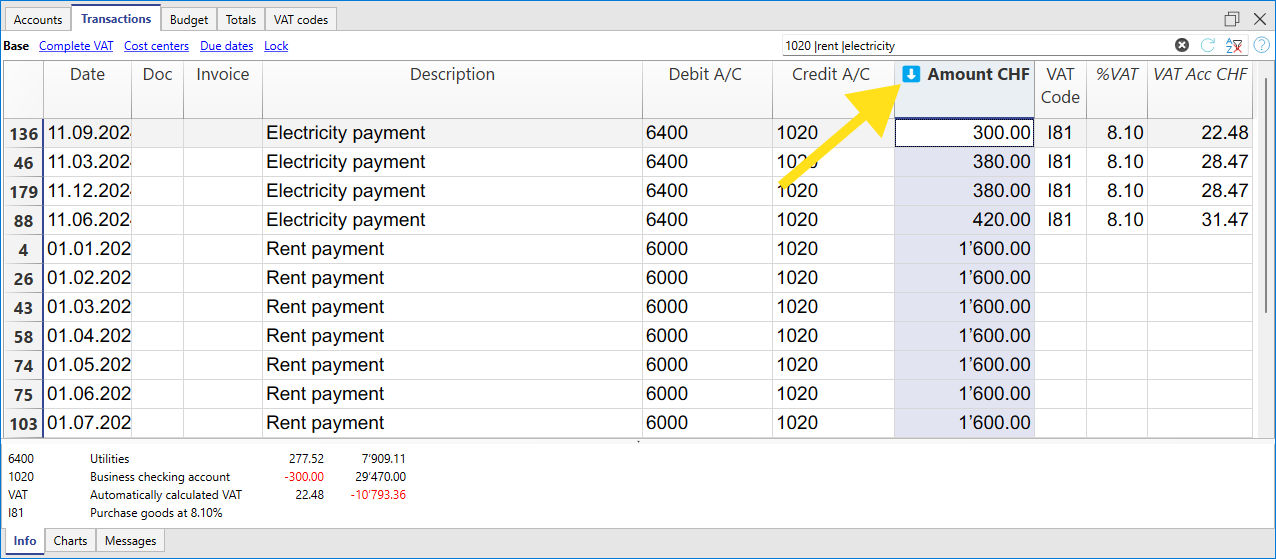Open the Budget tab
Viewport: 1276px width, 559px height.
(x=189, y=19)
